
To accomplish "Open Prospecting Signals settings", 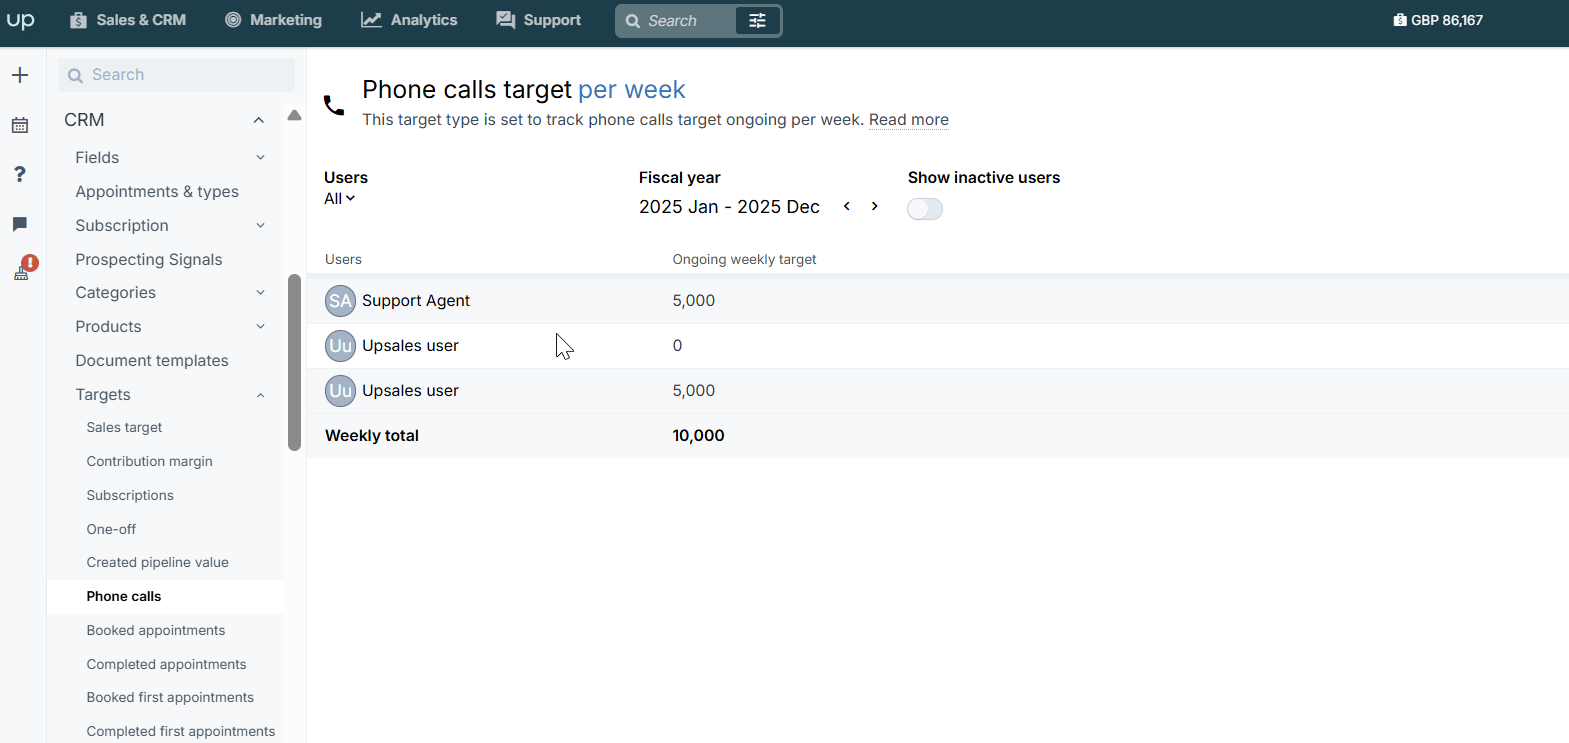I will pos(149,260).
